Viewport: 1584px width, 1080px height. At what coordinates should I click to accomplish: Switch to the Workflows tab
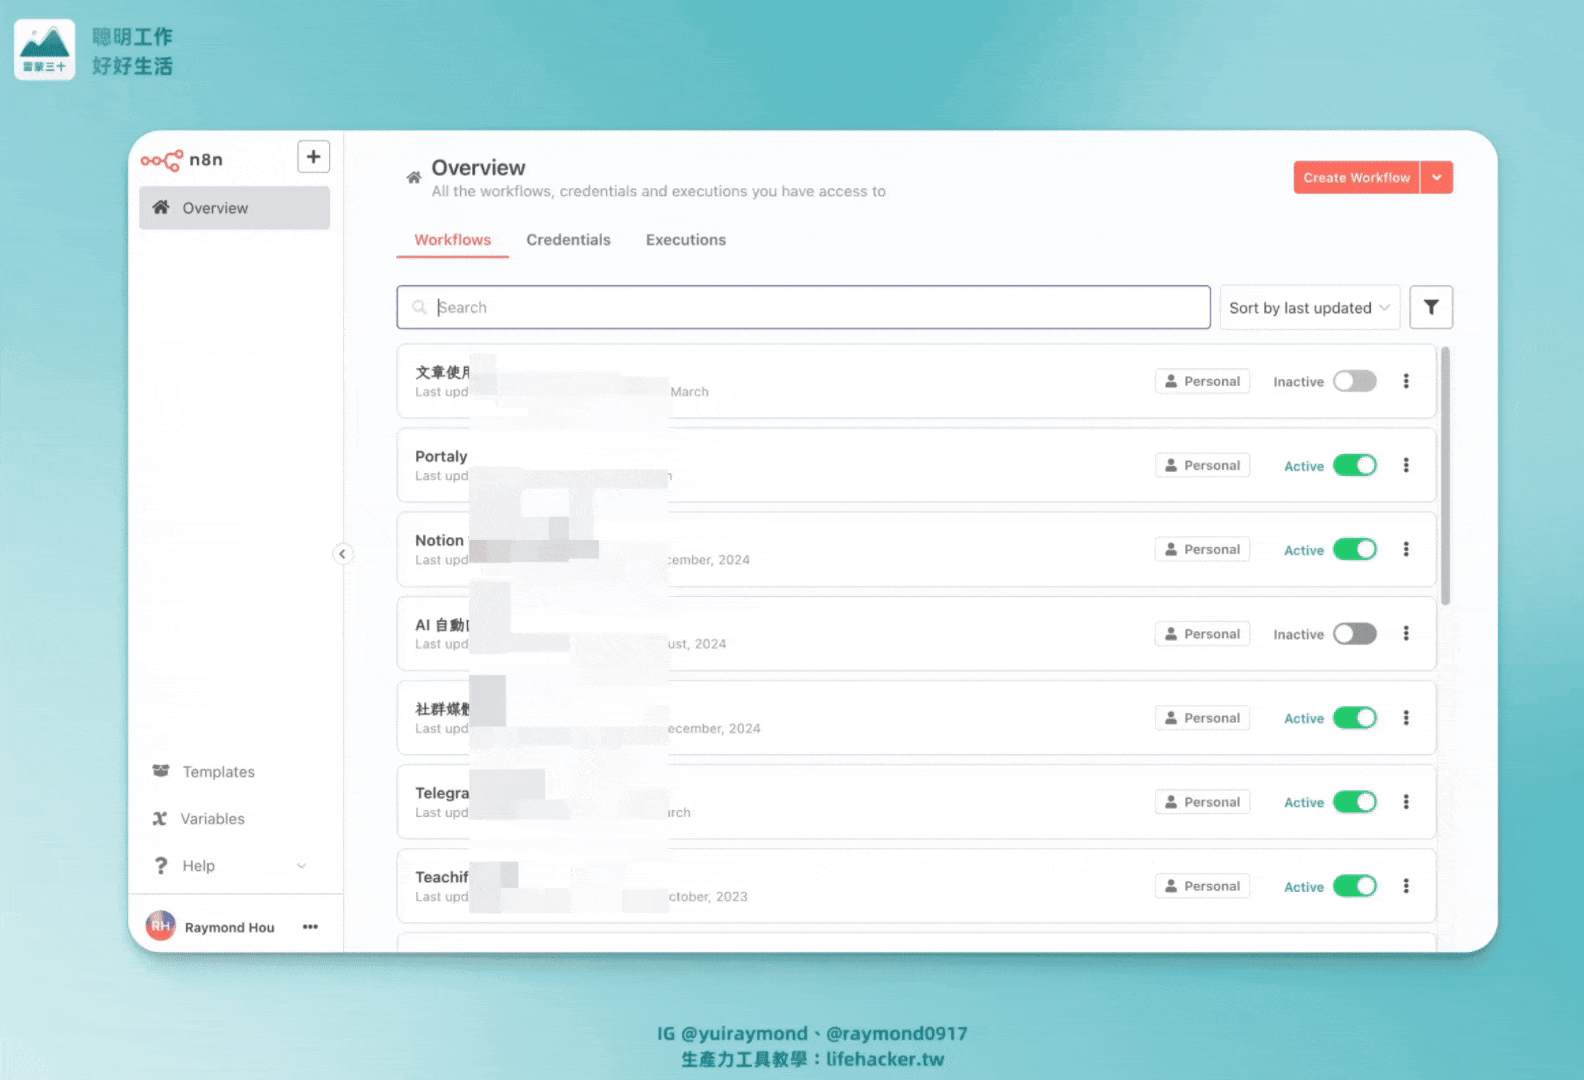click(452, 240)
